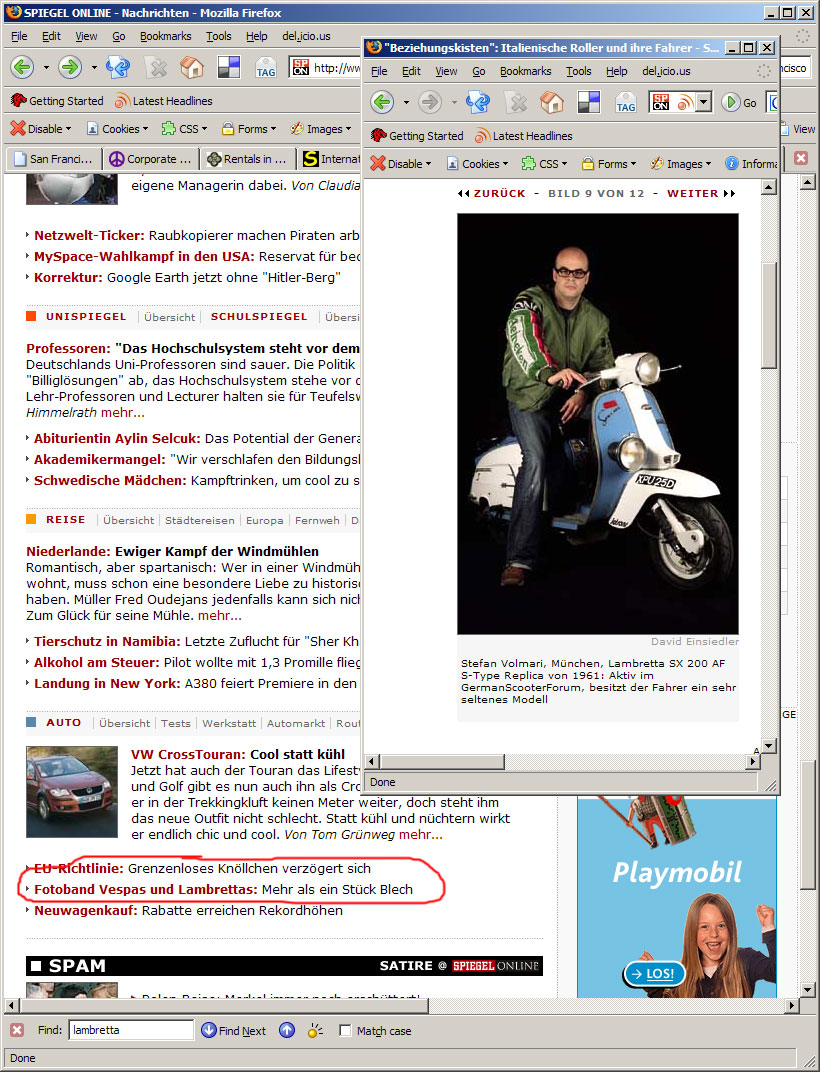The image size is (820, 1072).
Task: Open the Bookmarks menu in popup window
Action: (x=525, y=71)
